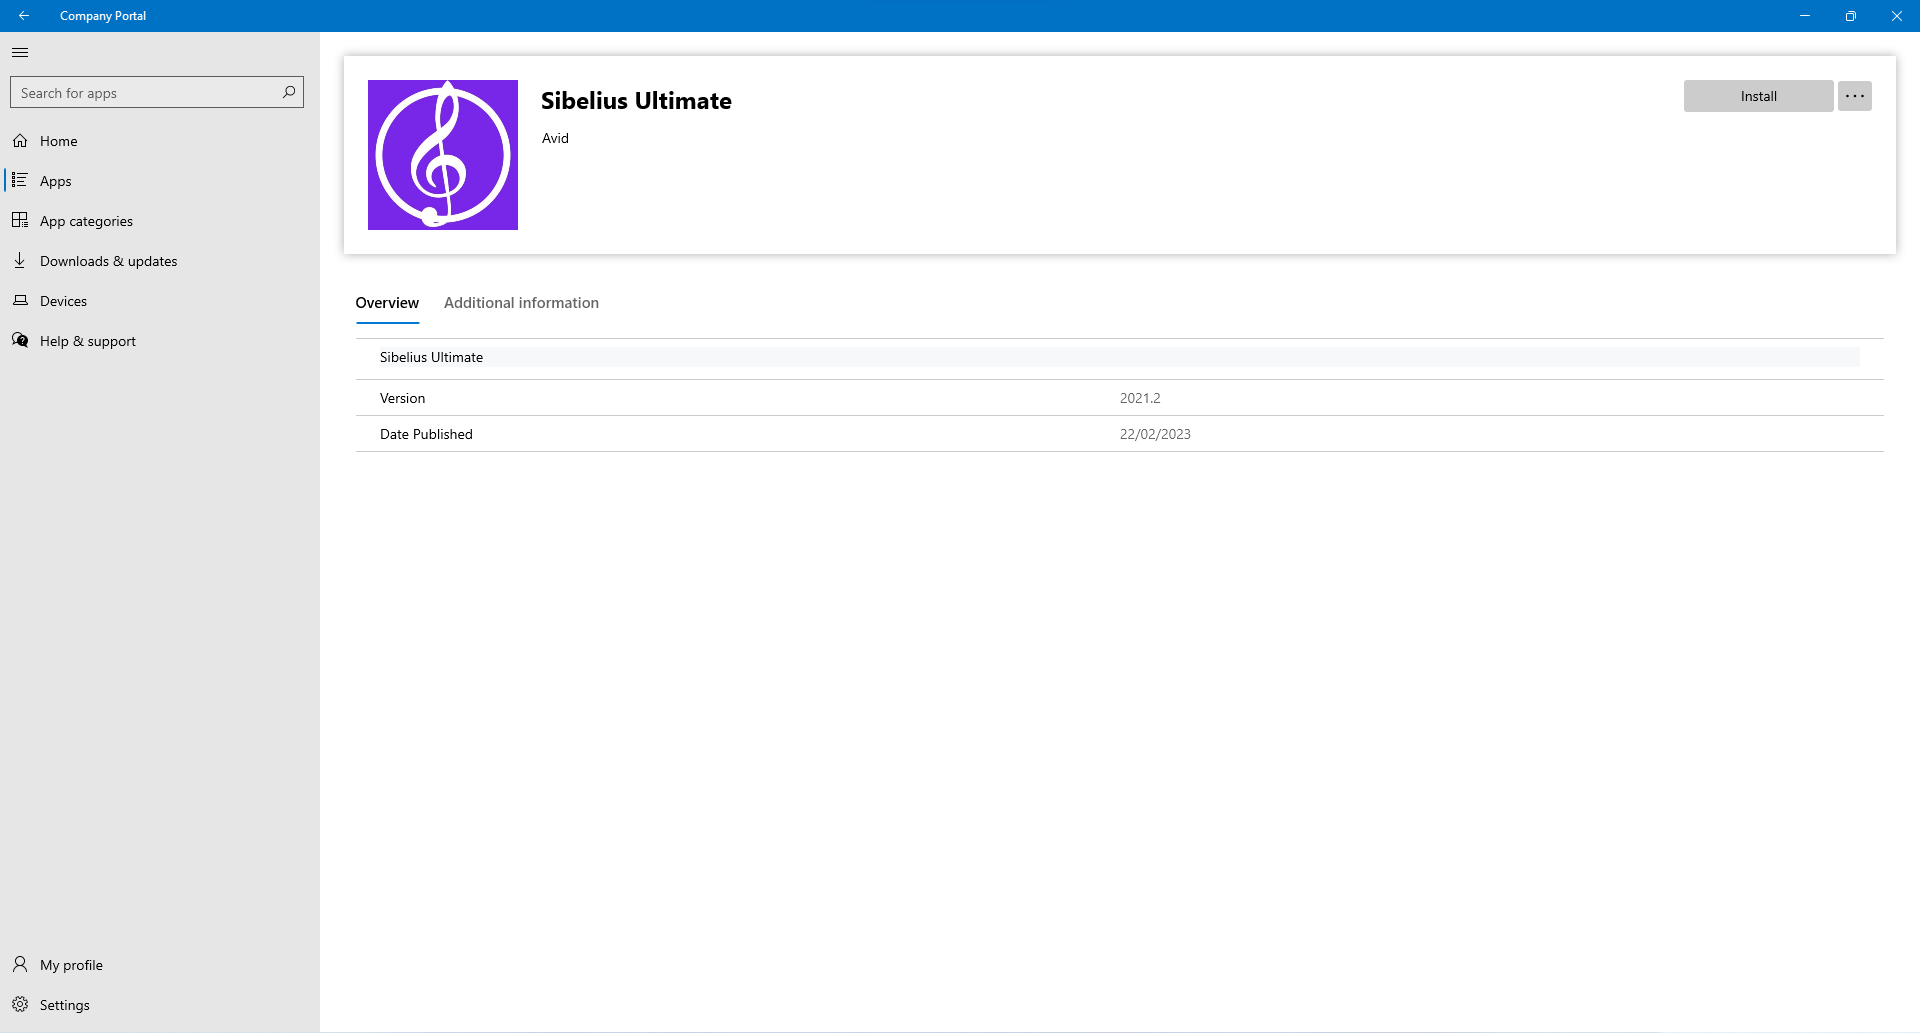Viewport: 1920px width, 1033px height.
Task: Open Help & support section
Action: click(160, 341)
